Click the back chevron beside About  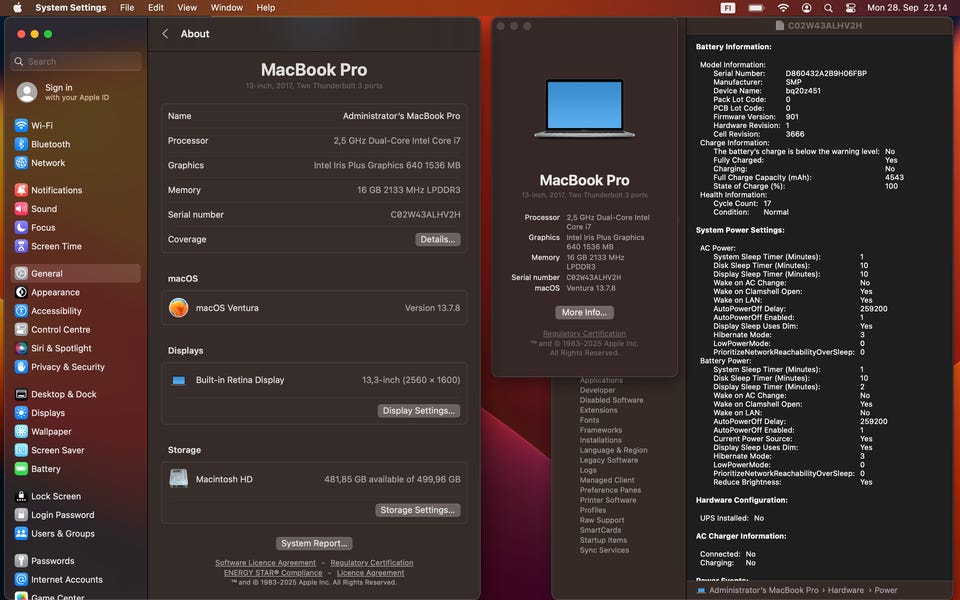click(165, 34)
